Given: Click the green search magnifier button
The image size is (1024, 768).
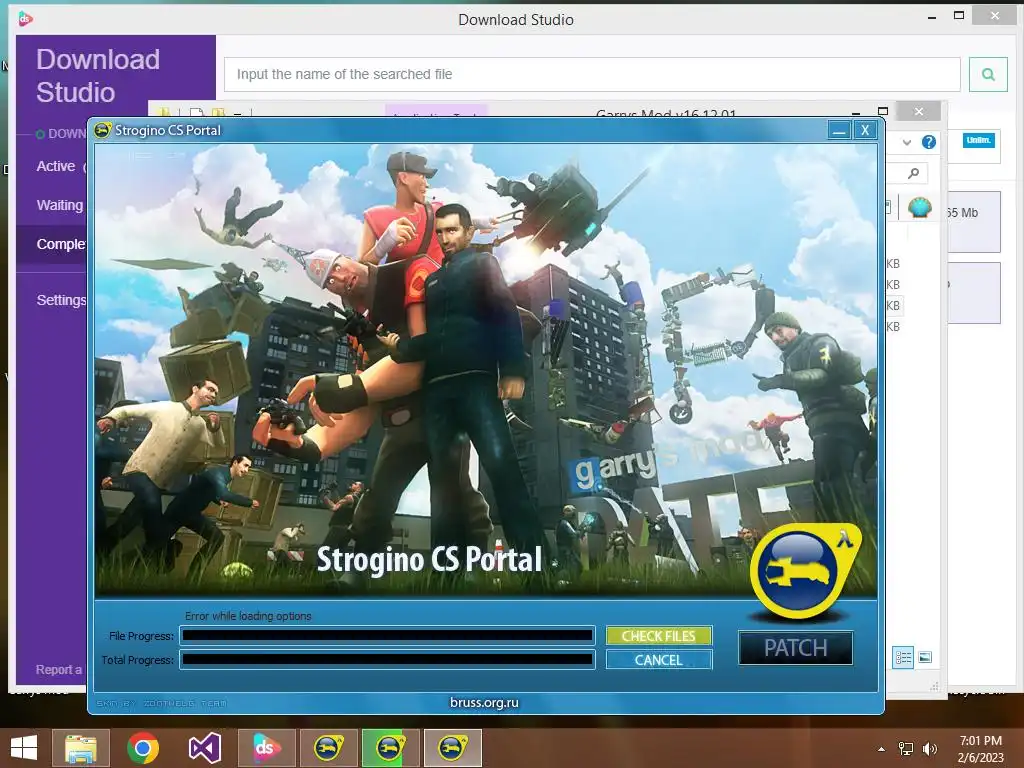Looking at the screenshot, I should pyautogui.click(x=988, y=74).
